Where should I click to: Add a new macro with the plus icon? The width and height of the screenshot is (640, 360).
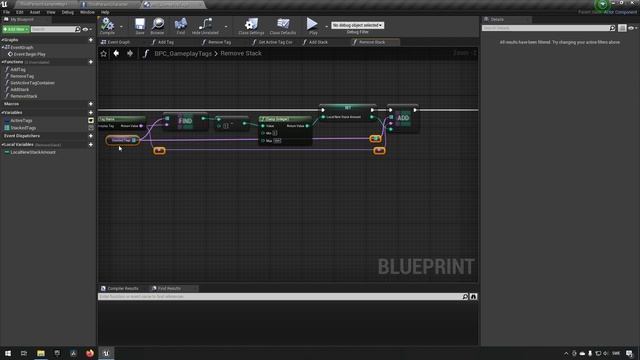[x=91, y=104]
